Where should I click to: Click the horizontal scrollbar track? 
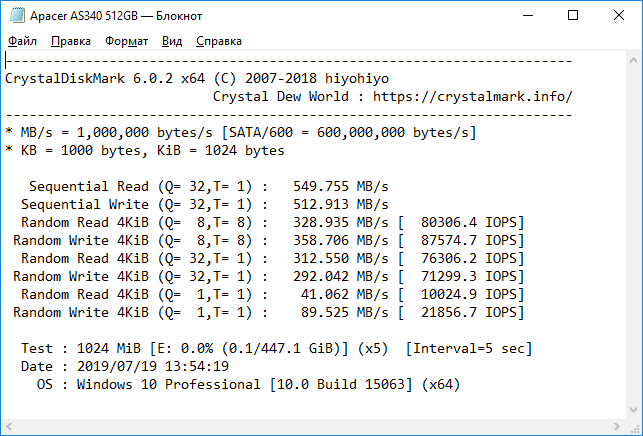(x=313, y=427)
